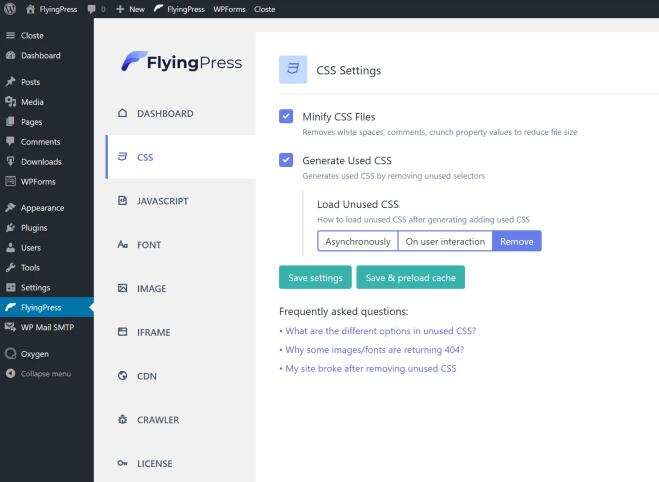Click the Dashboard gauge icon in sidebar
Image resolution: width=659 pixels, height=482 pixels.
point(11,55)
